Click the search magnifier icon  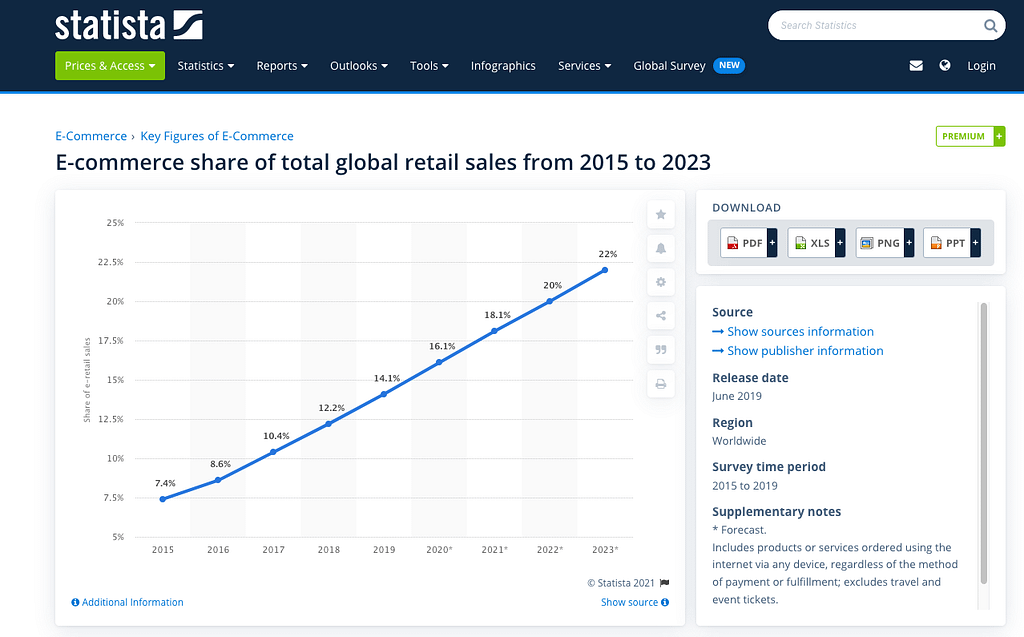pos(990,25)
